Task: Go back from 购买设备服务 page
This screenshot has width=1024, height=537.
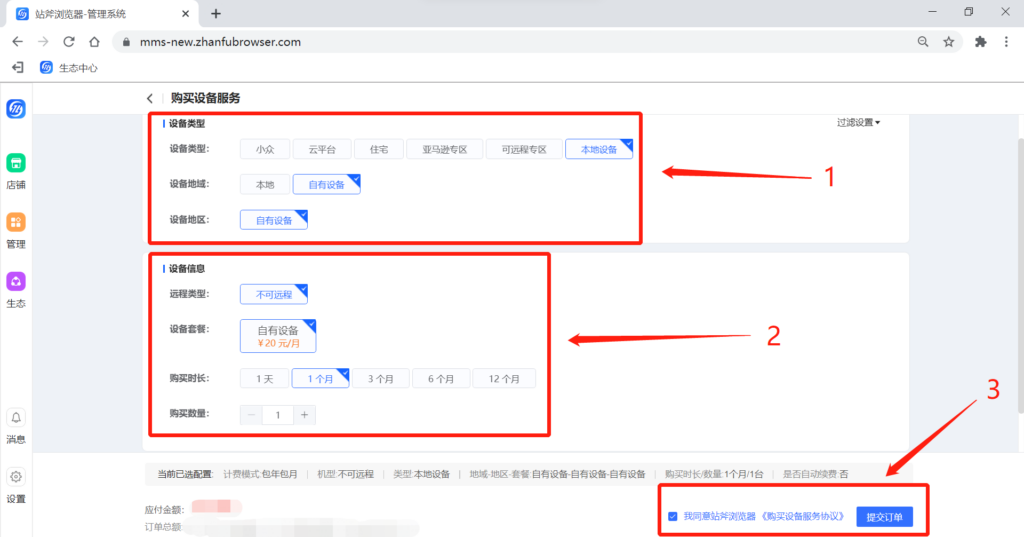Action: pos(150,98)
